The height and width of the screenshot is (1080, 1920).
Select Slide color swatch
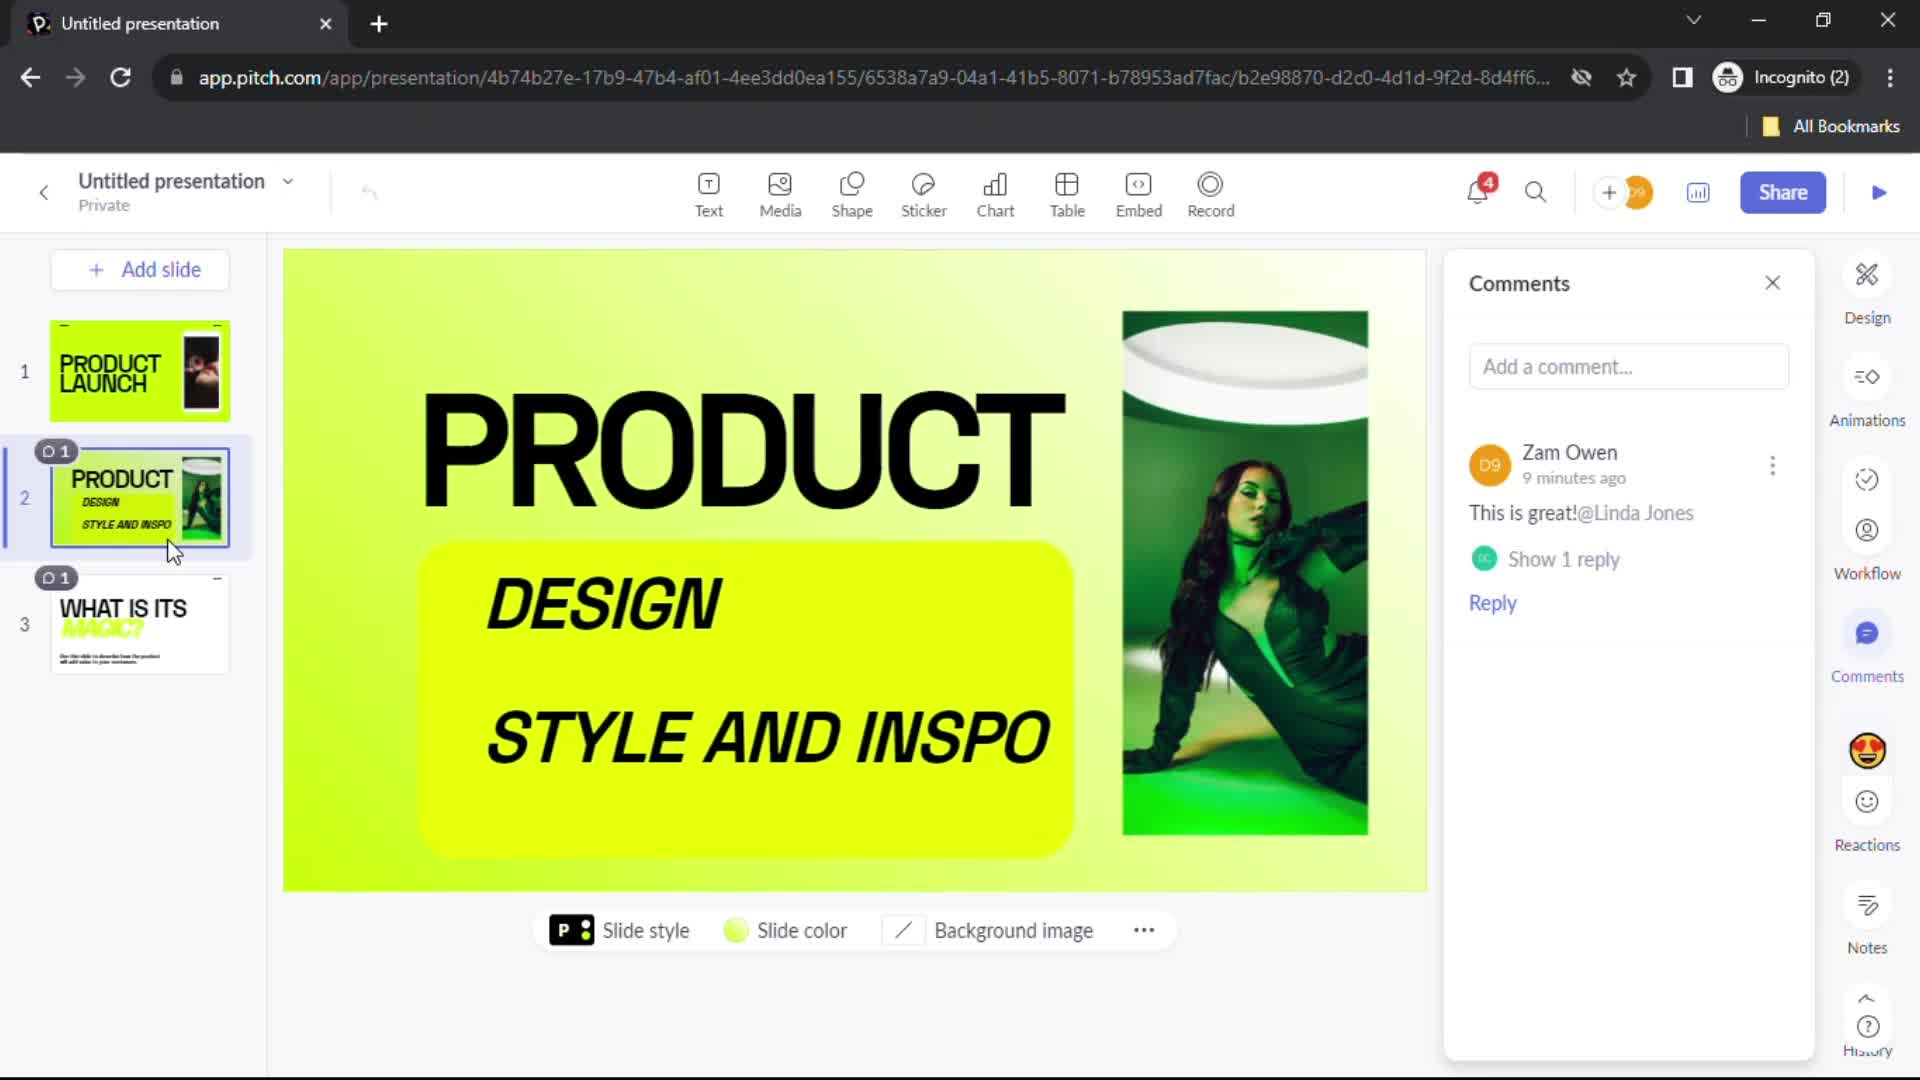(x=737, y=930)
